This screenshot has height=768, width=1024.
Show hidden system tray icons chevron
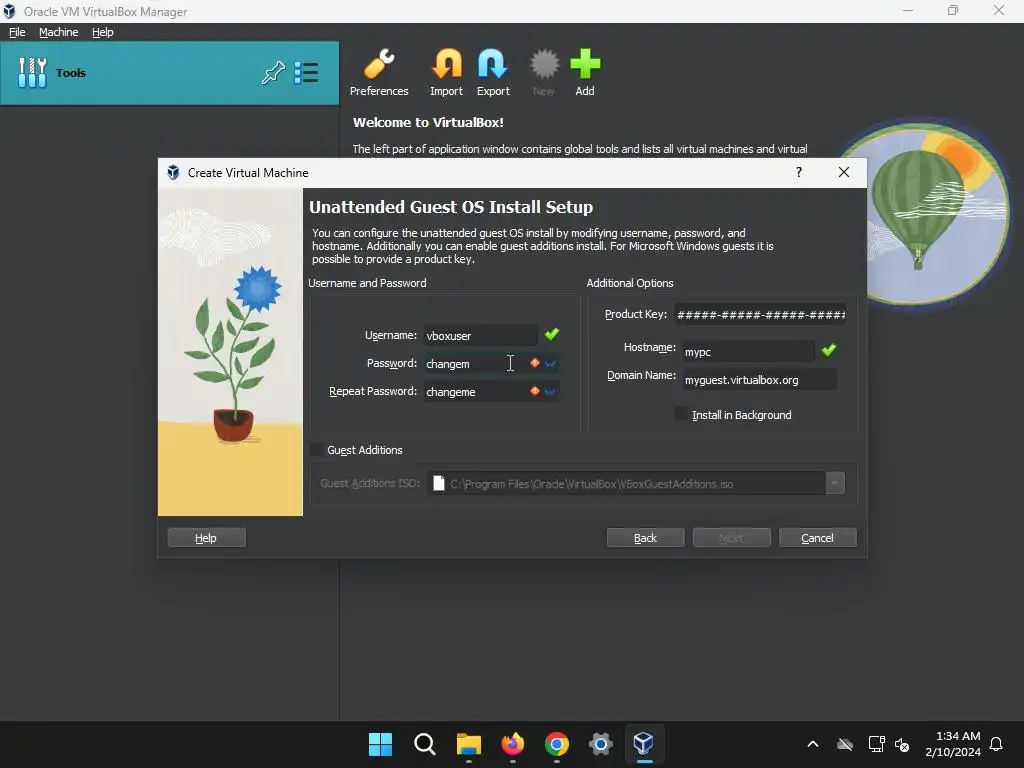point(813,744)
